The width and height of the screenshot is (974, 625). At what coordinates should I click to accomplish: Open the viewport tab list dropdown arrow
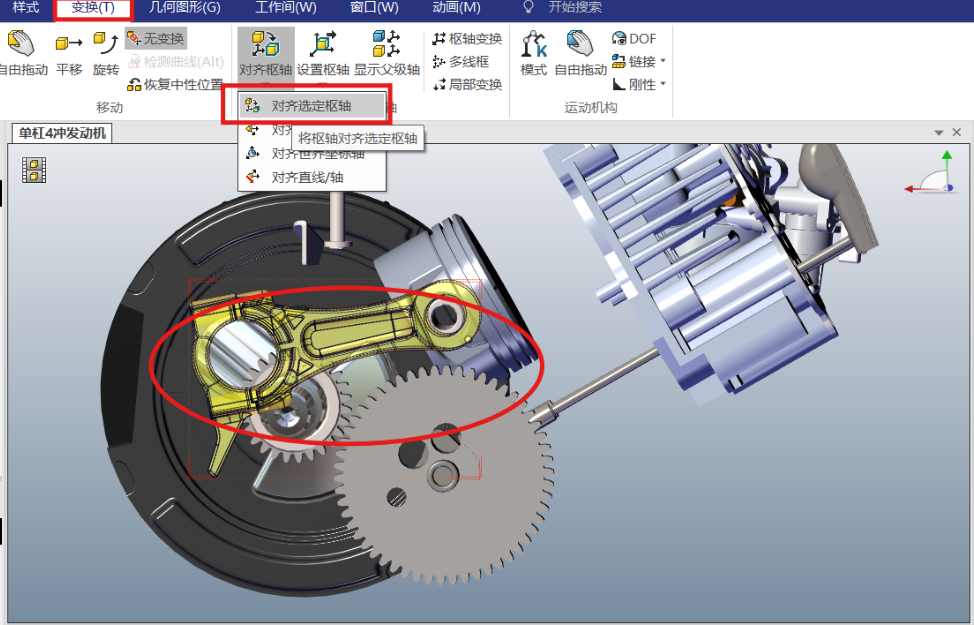click(939, 132)
